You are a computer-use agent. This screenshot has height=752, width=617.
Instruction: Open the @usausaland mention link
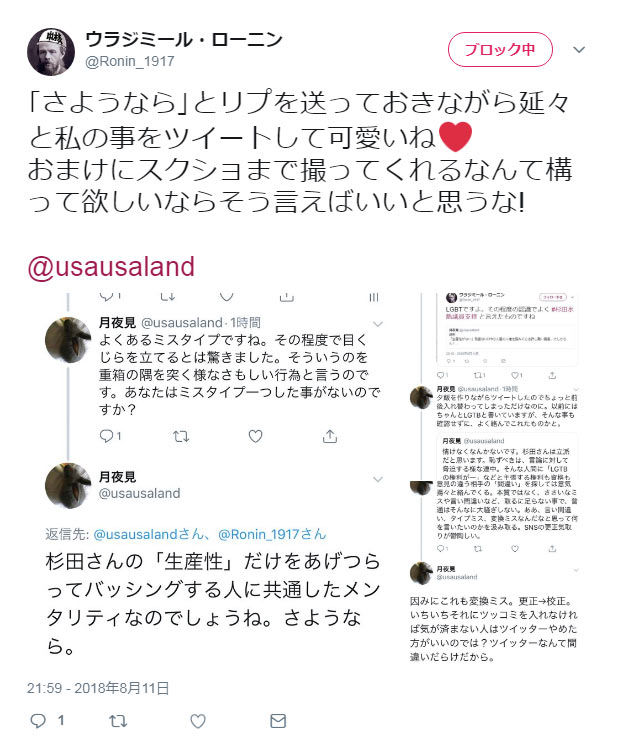pos(111,267)
